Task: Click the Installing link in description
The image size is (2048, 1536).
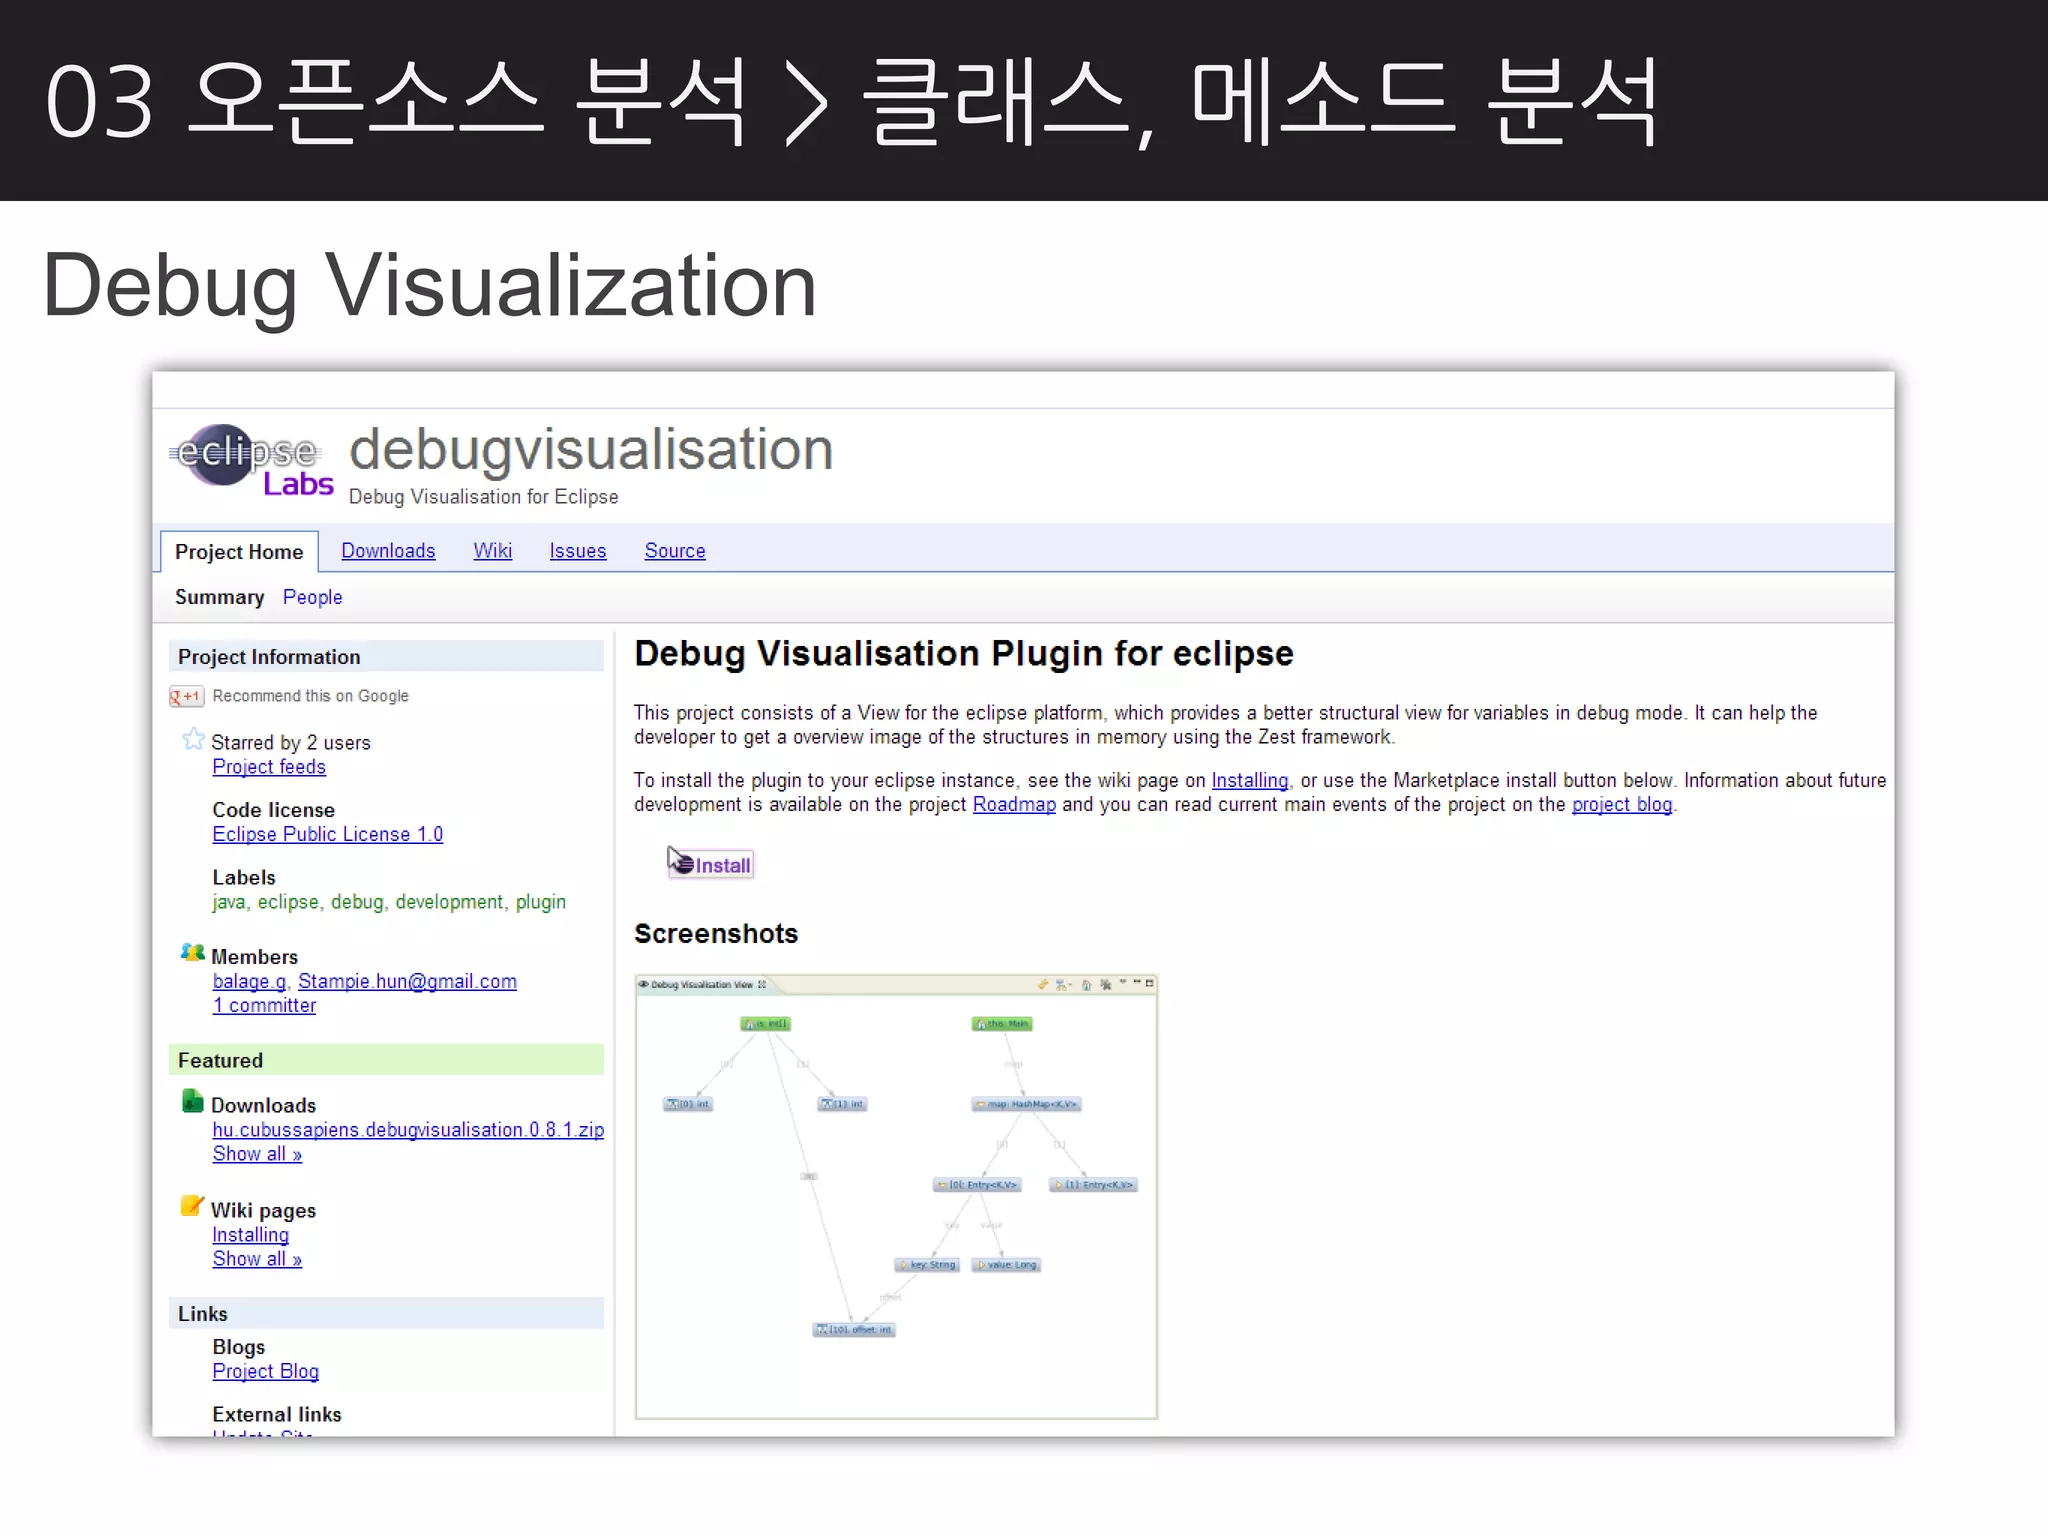Action: click(x=1249, y=780)
